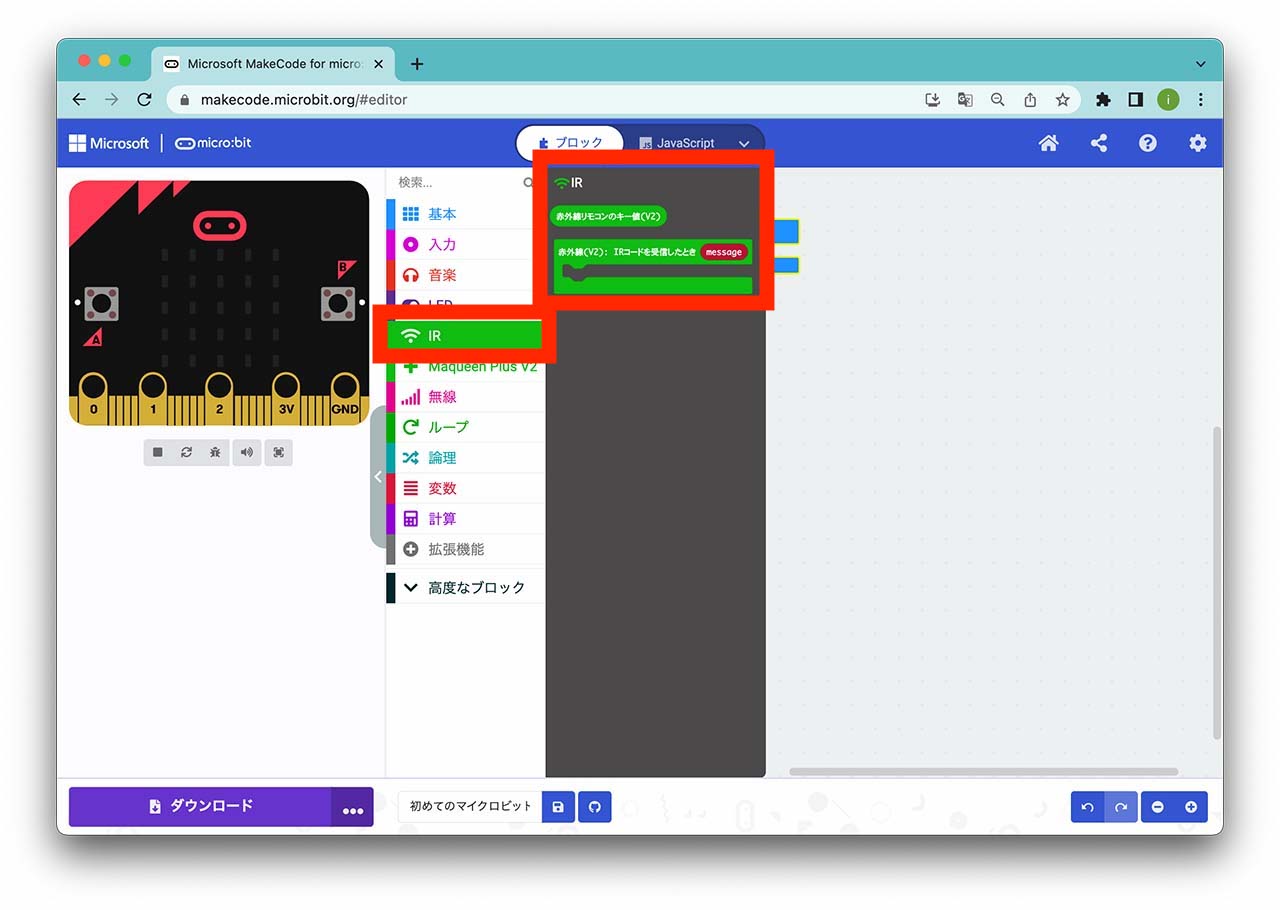Click the workspace horizontal scrollbar
1280x910 pixels.
pyautogui.click(x=983, y=772)
